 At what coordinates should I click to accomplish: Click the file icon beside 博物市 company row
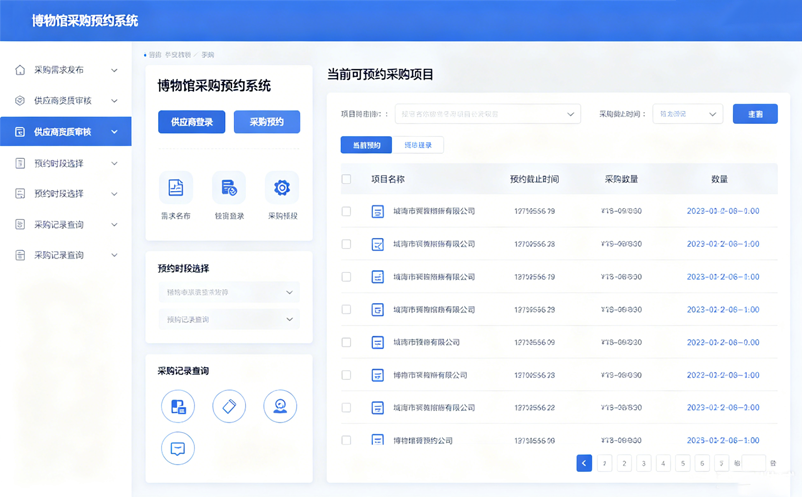pos(377,375)
